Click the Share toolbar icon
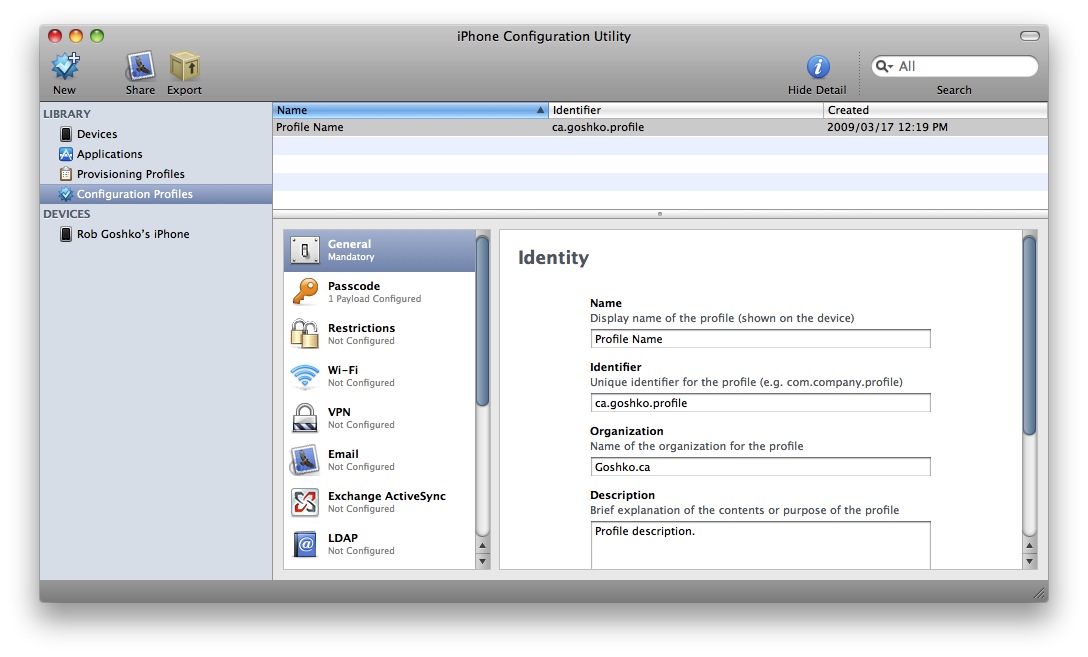Screen dimensions: 1088x657 140,67
